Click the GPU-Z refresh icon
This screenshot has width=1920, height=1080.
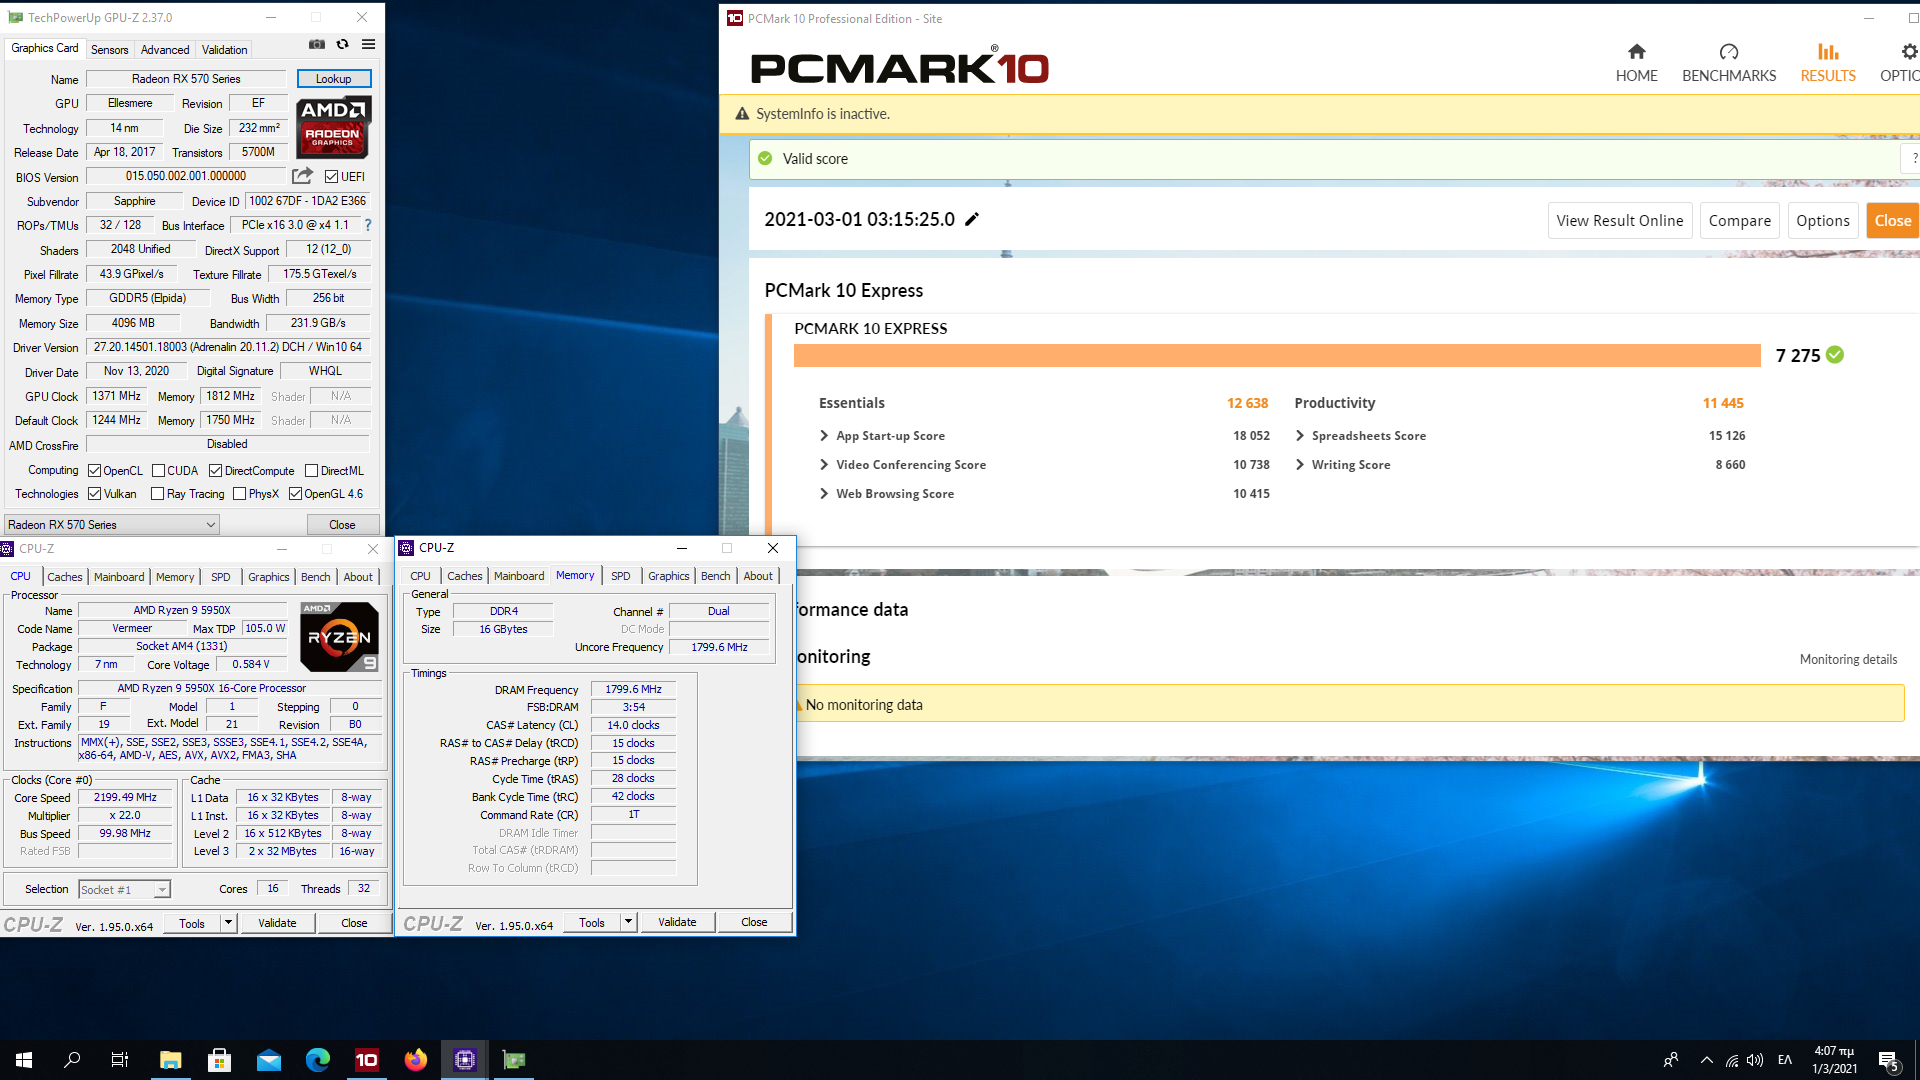[x=342, y=44]
